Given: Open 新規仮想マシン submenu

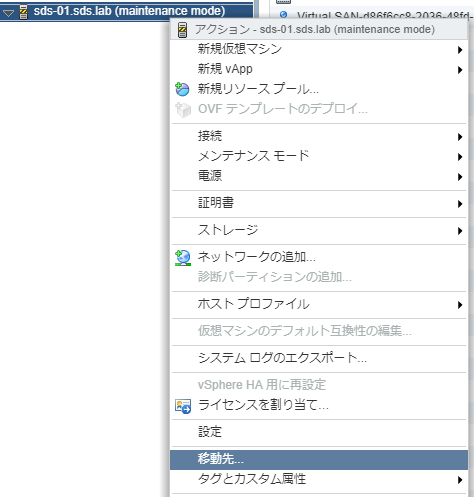Looking at the screenshot, I should (319, 49).
